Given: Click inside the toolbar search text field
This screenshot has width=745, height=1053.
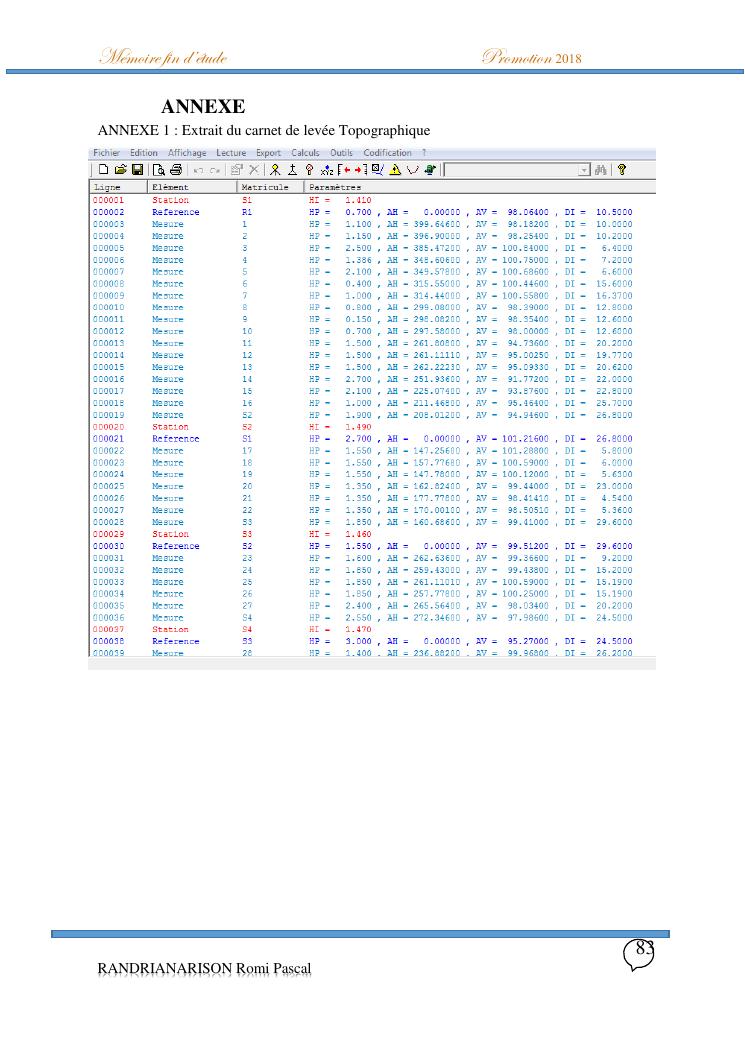Looking at the screenshot, I should click(x=510, y=170).
